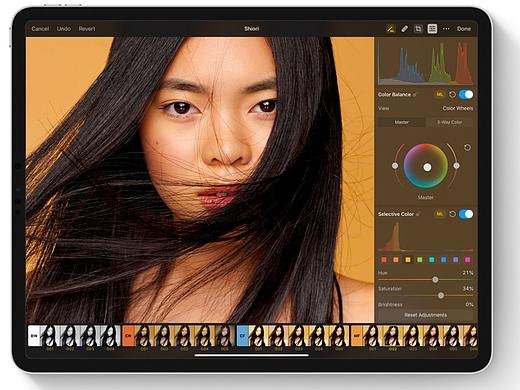Click the blue CF preset group label

[x=242, y=336]
